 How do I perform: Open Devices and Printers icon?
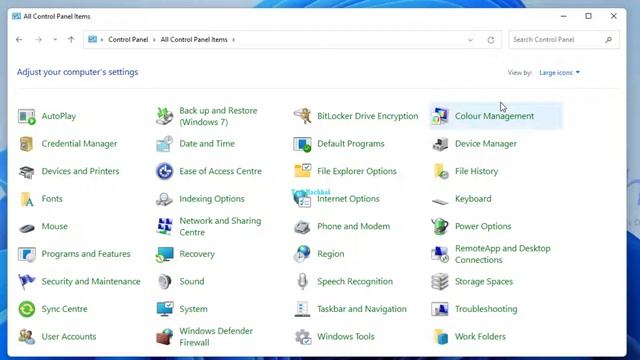pos(27,171)
